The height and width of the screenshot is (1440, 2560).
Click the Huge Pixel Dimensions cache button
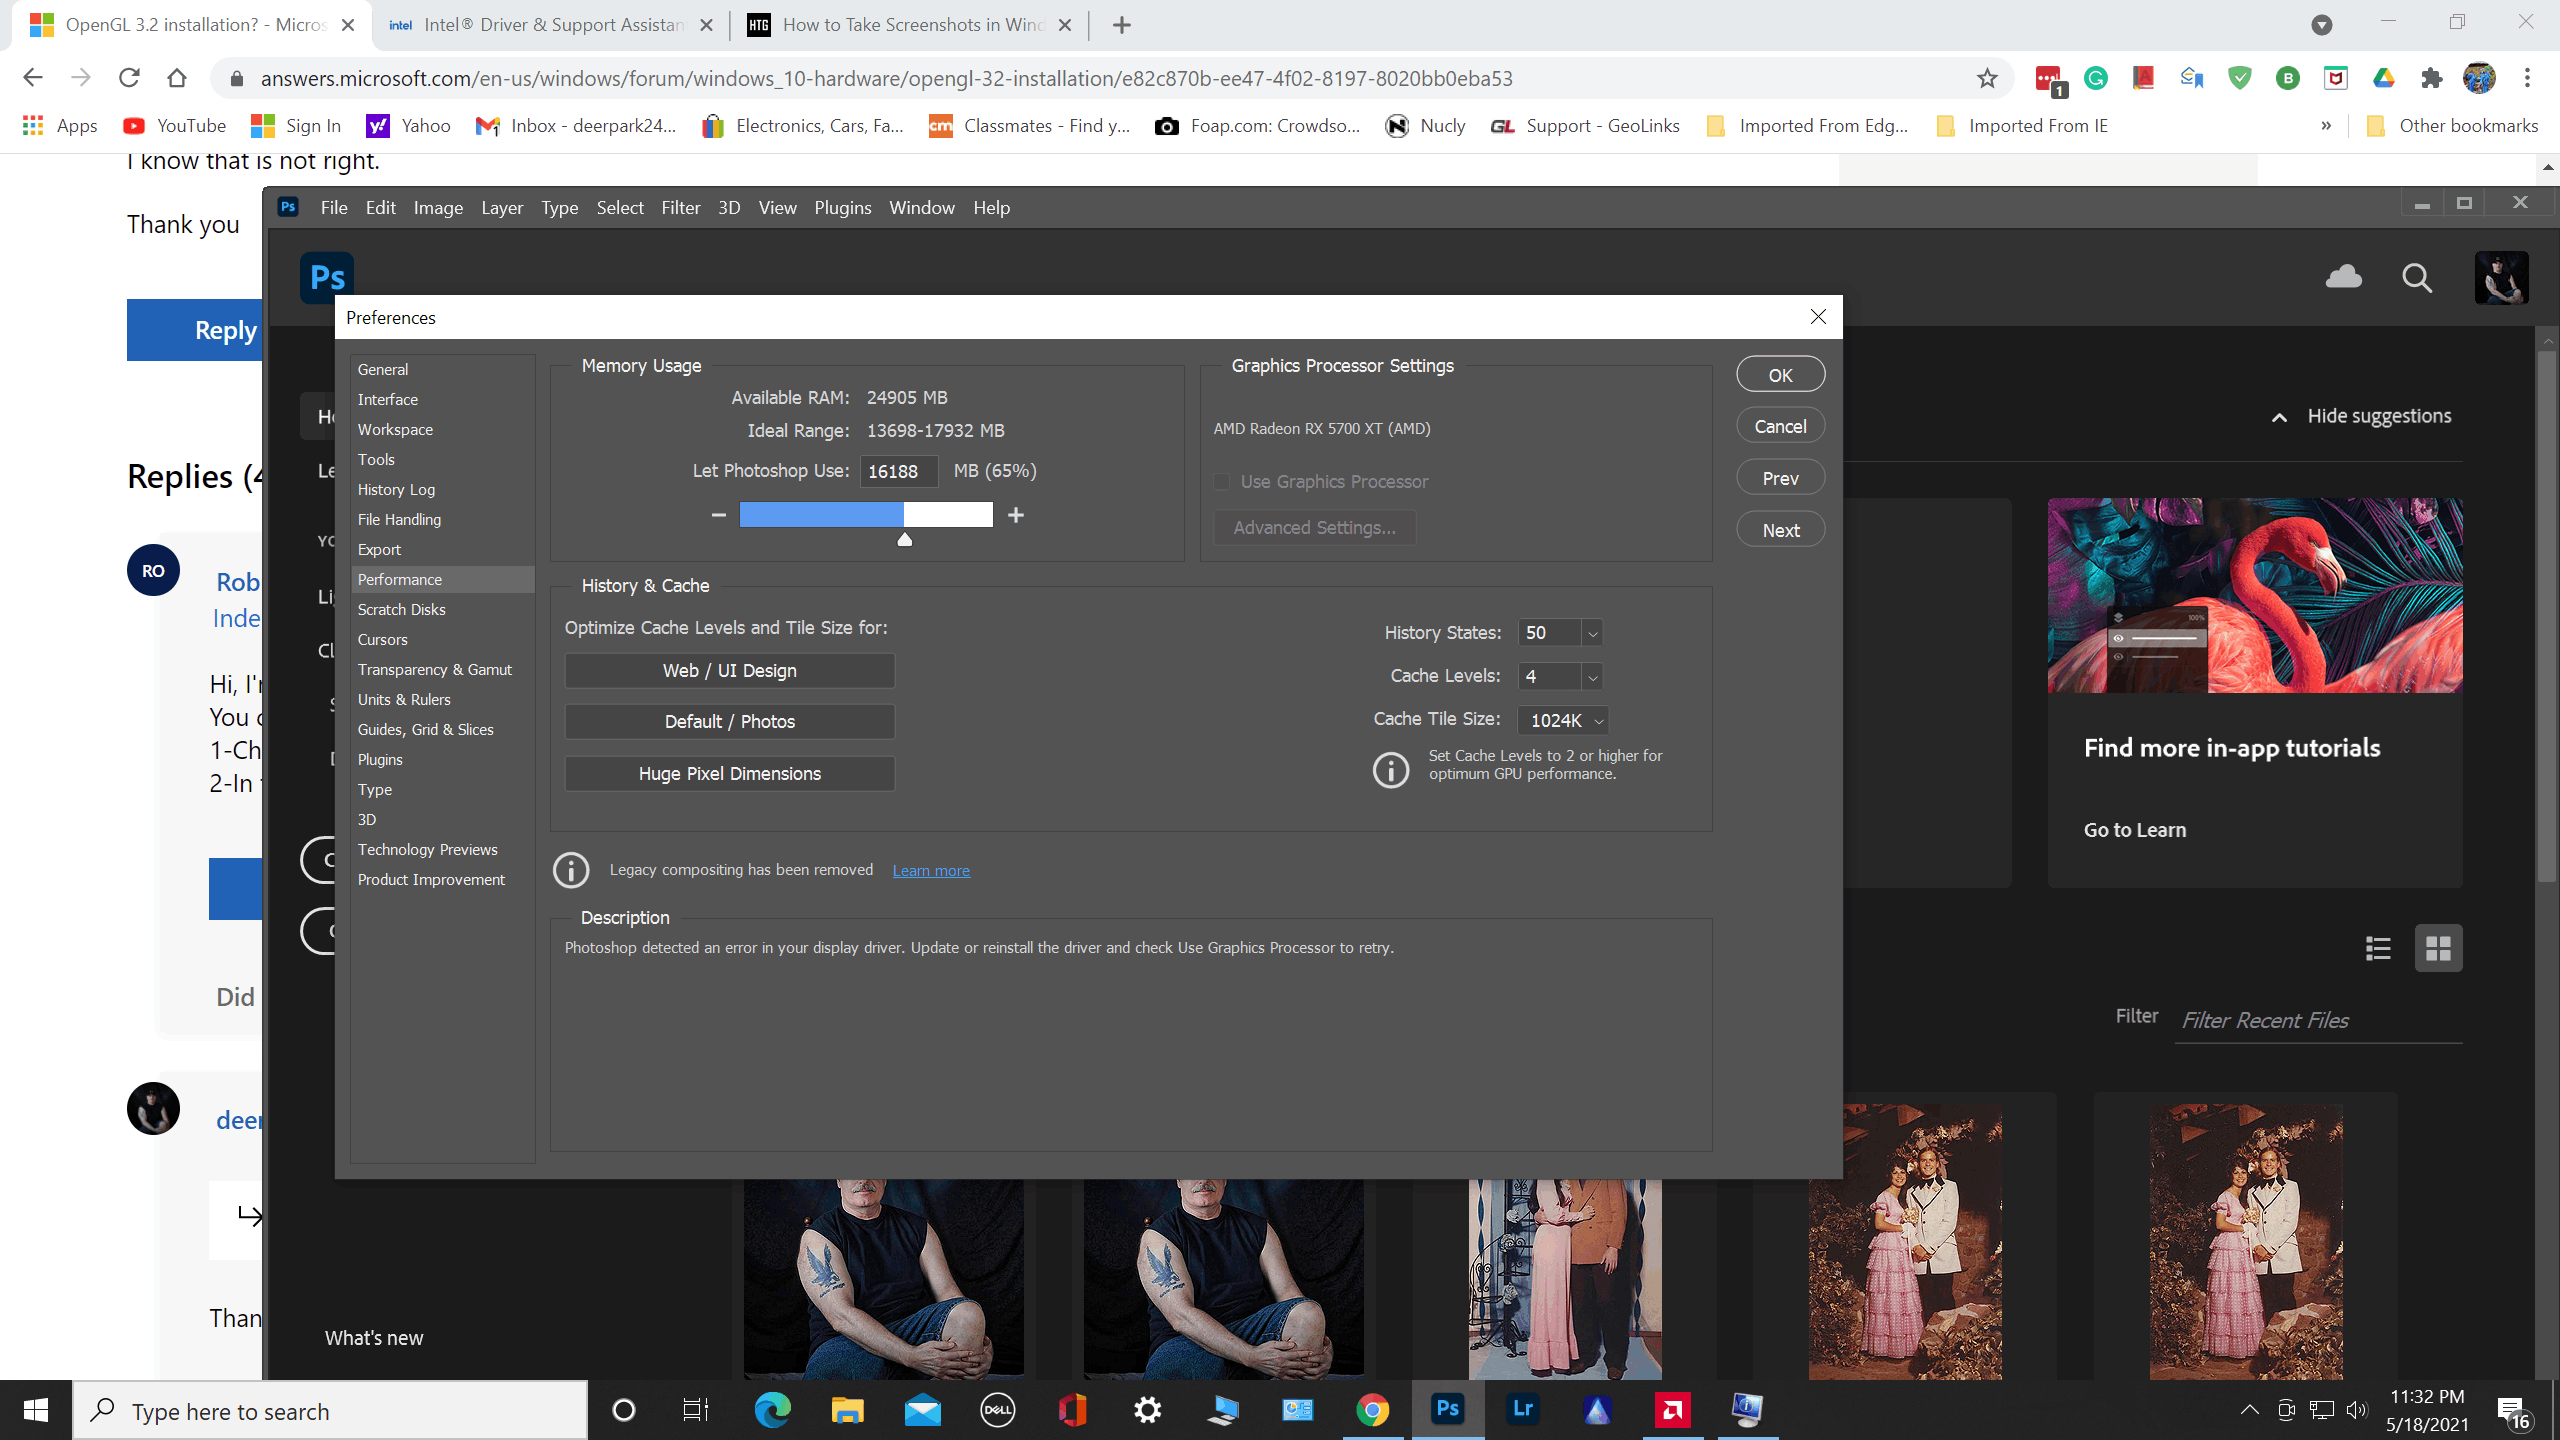[x=728, y=774]
